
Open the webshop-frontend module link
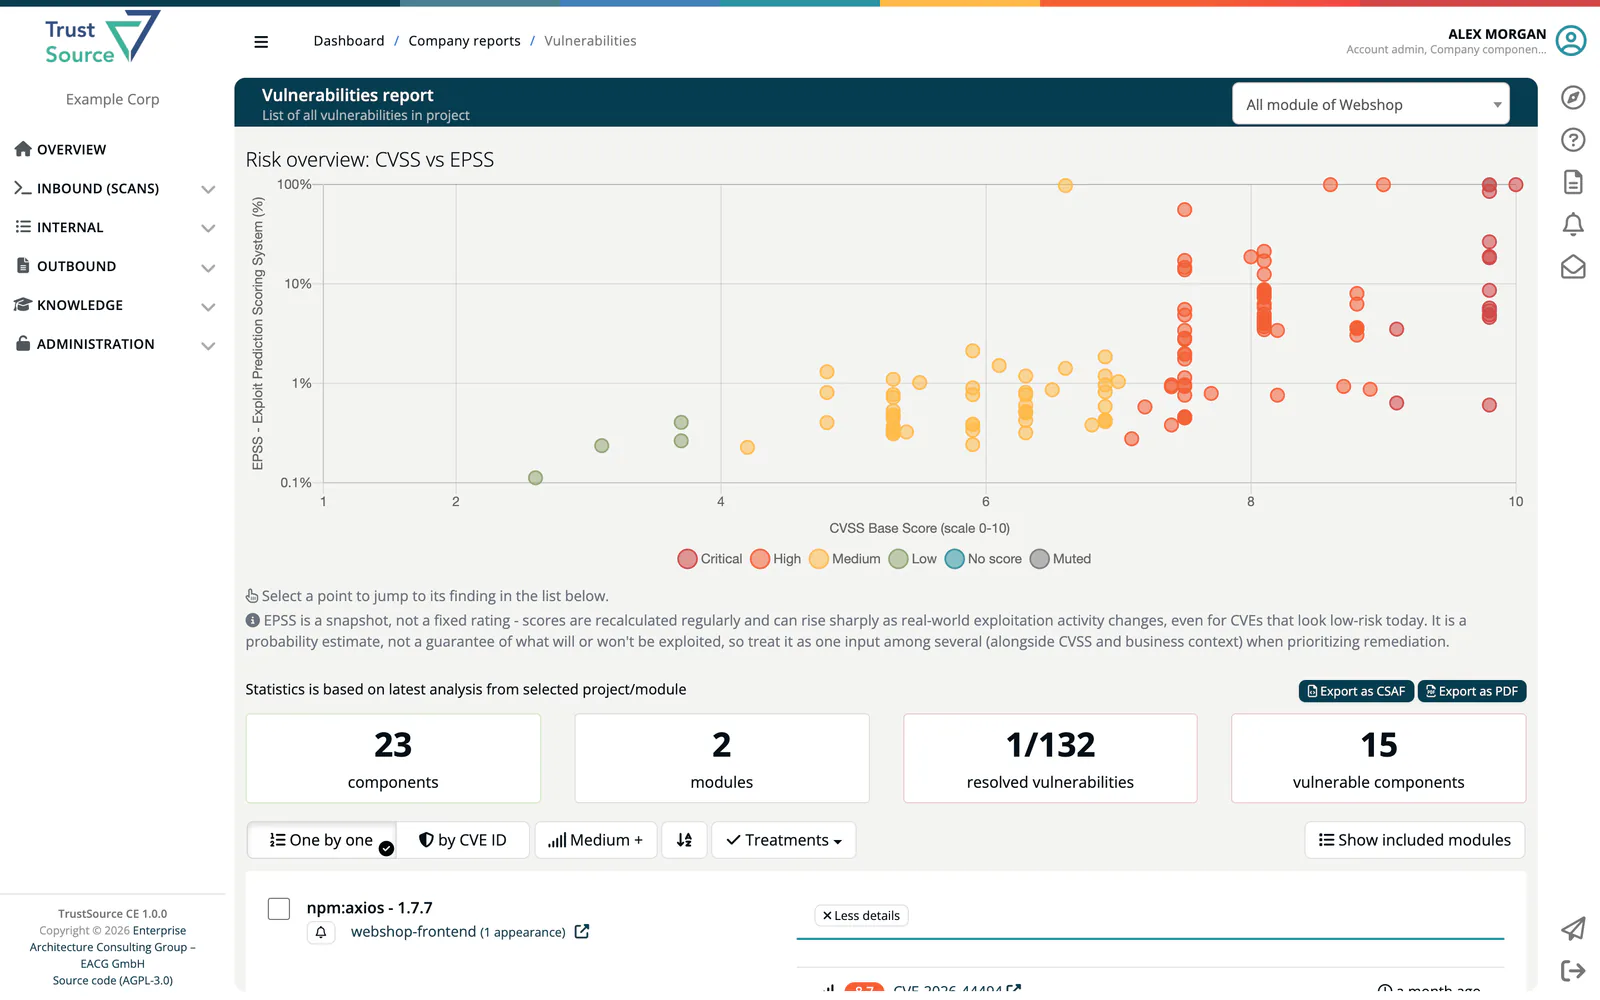pos(413,932)
